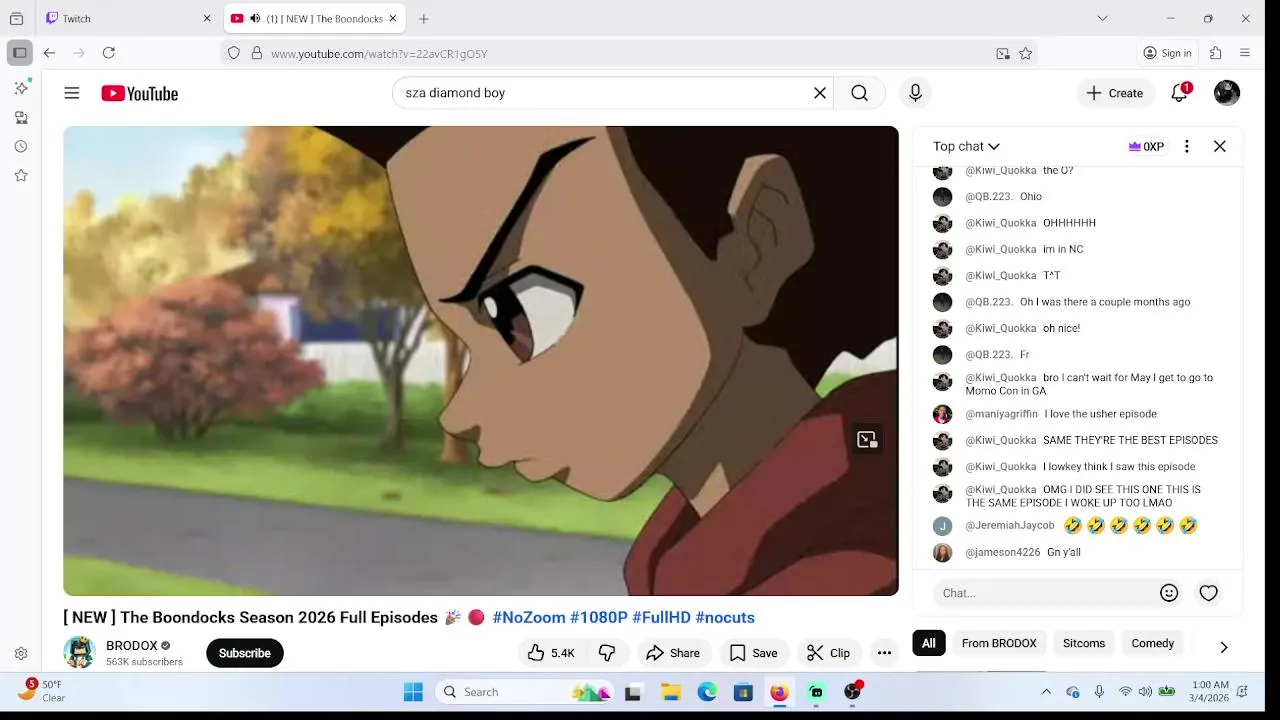Reload the current YouTube page
The image size is (1280, 720).
click(x=109, y=53)
